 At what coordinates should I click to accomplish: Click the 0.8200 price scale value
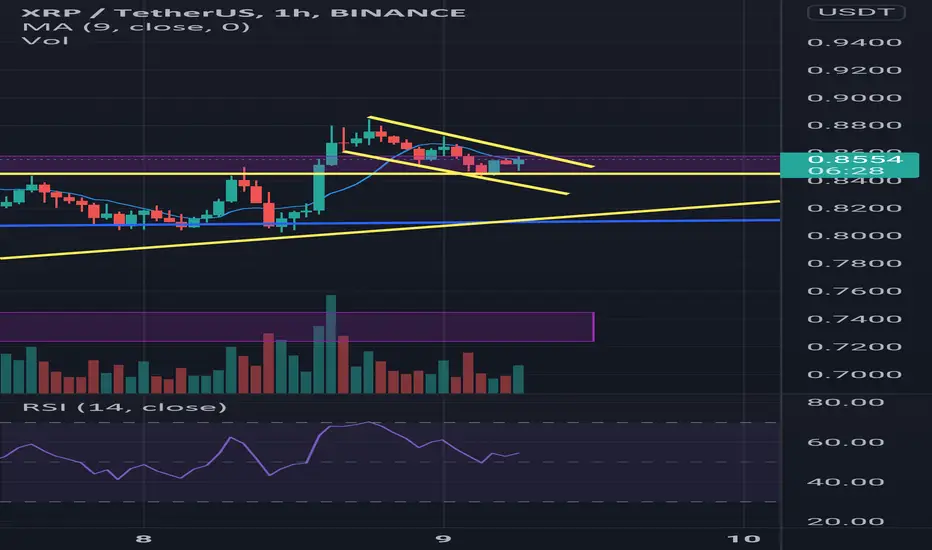(x=854, y=208)
